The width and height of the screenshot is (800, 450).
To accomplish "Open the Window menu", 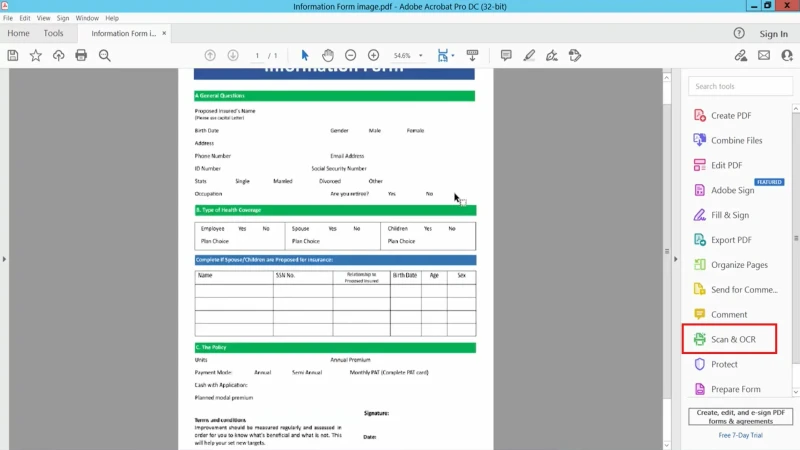I will click(87, 18).
